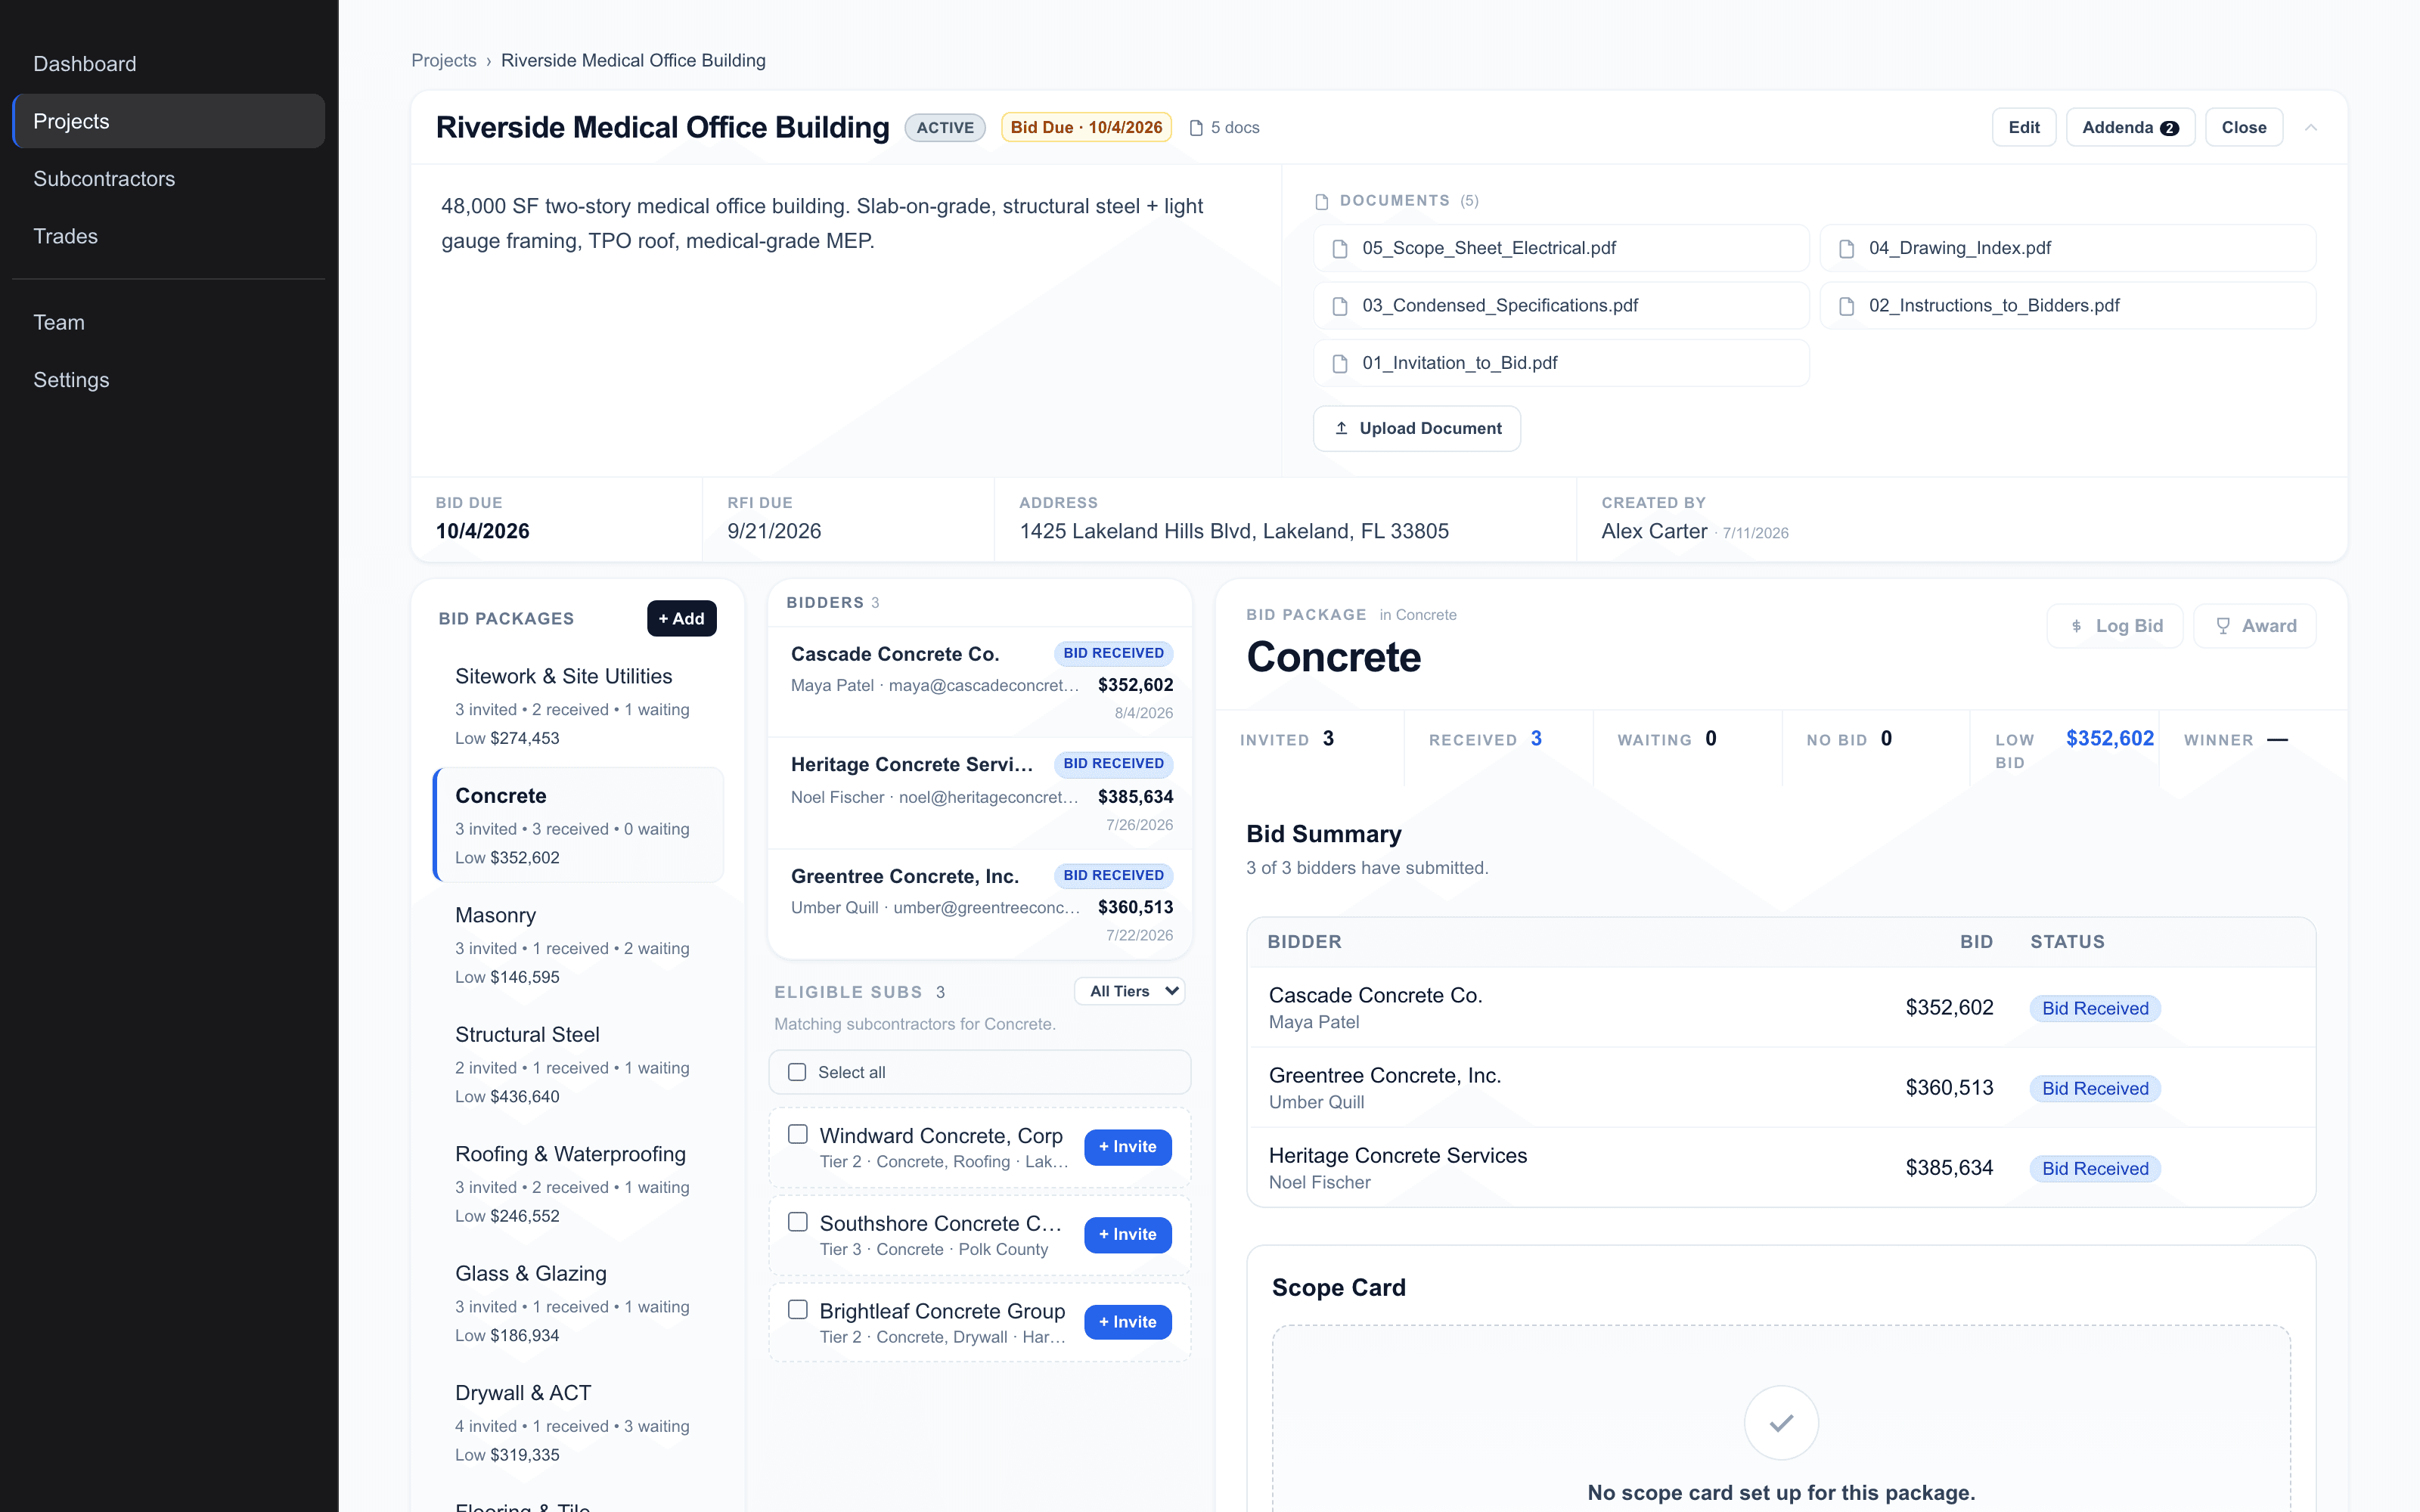Click the file icon beside 04_Drawing_Index.pdf

click(x=1847, y=248)
